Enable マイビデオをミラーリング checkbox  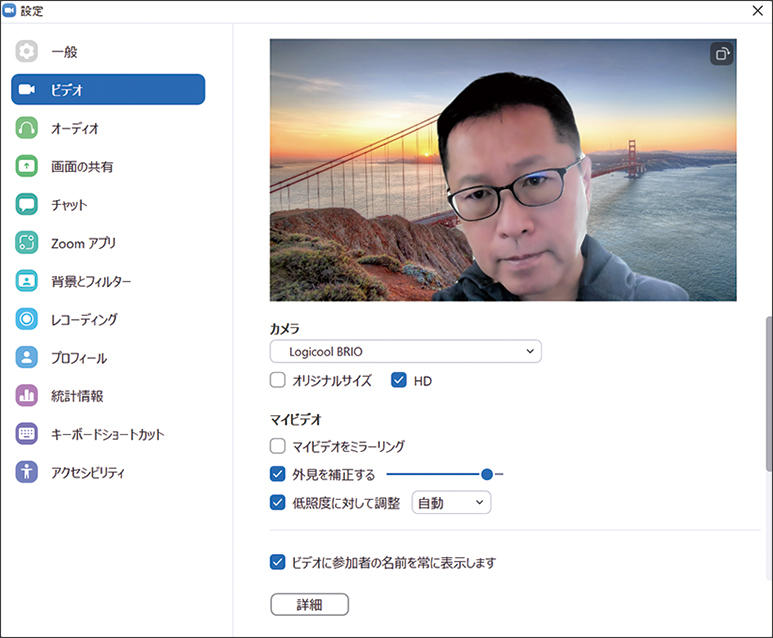tap(278, 446)
